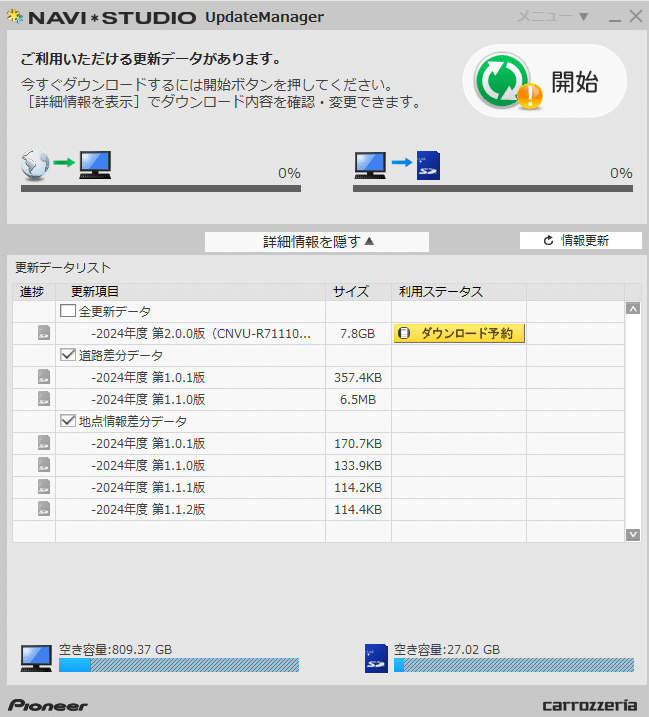
Task: Select -2024年度 第1.1.2版 row text
Action: click(148, 509)
